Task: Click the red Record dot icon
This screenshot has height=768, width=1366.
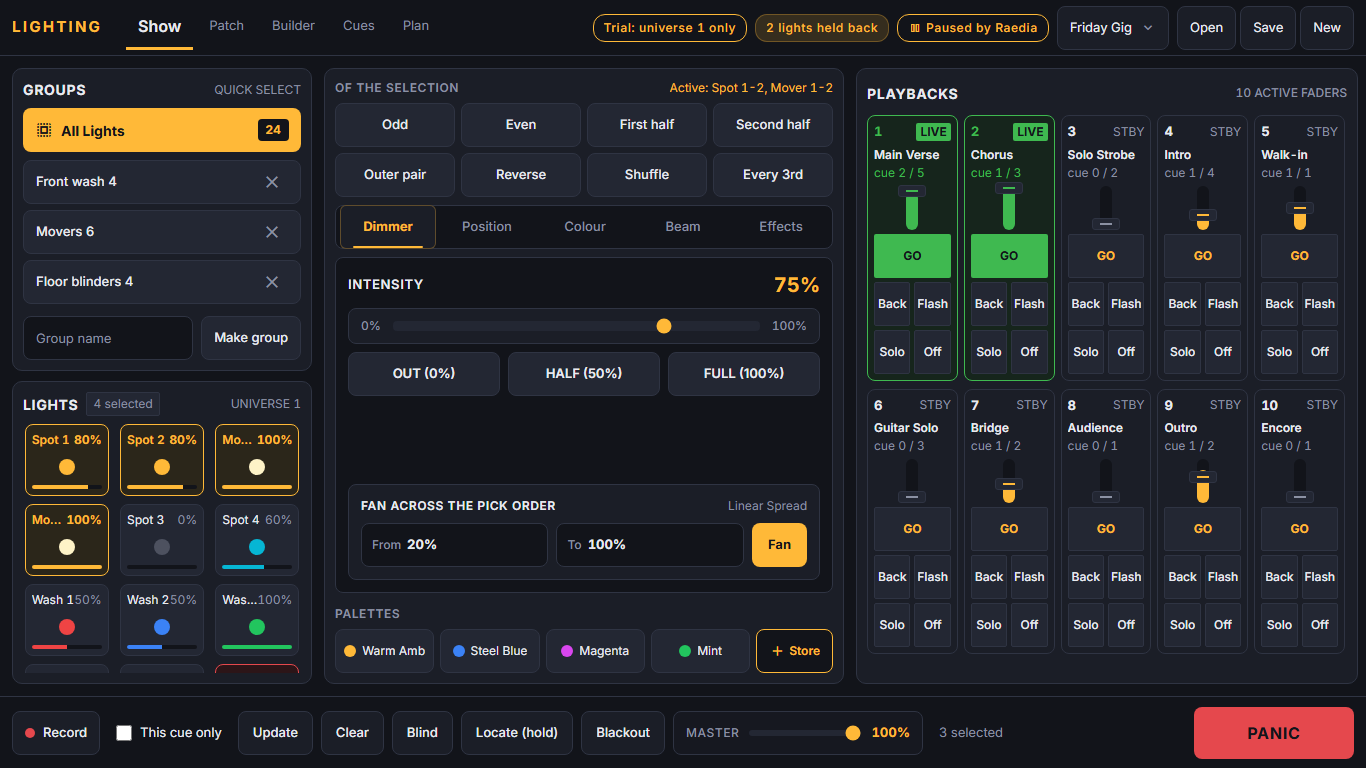Action: pyautogui.click(x=30, y=733)
